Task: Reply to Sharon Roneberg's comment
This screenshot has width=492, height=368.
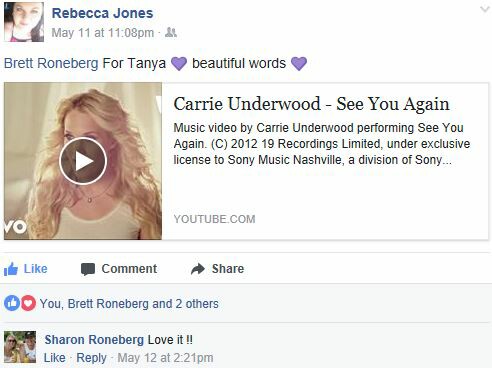Action: pos(91,358)
